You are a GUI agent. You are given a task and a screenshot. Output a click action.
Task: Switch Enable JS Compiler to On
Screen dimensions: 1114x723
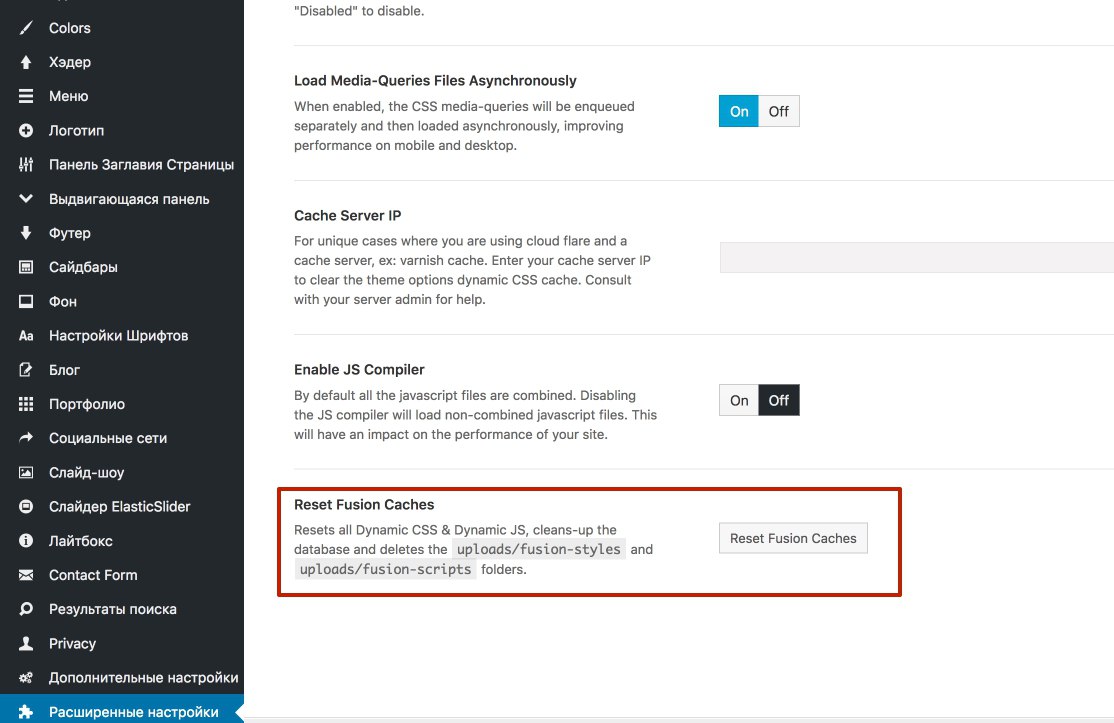tap(739, 400)
